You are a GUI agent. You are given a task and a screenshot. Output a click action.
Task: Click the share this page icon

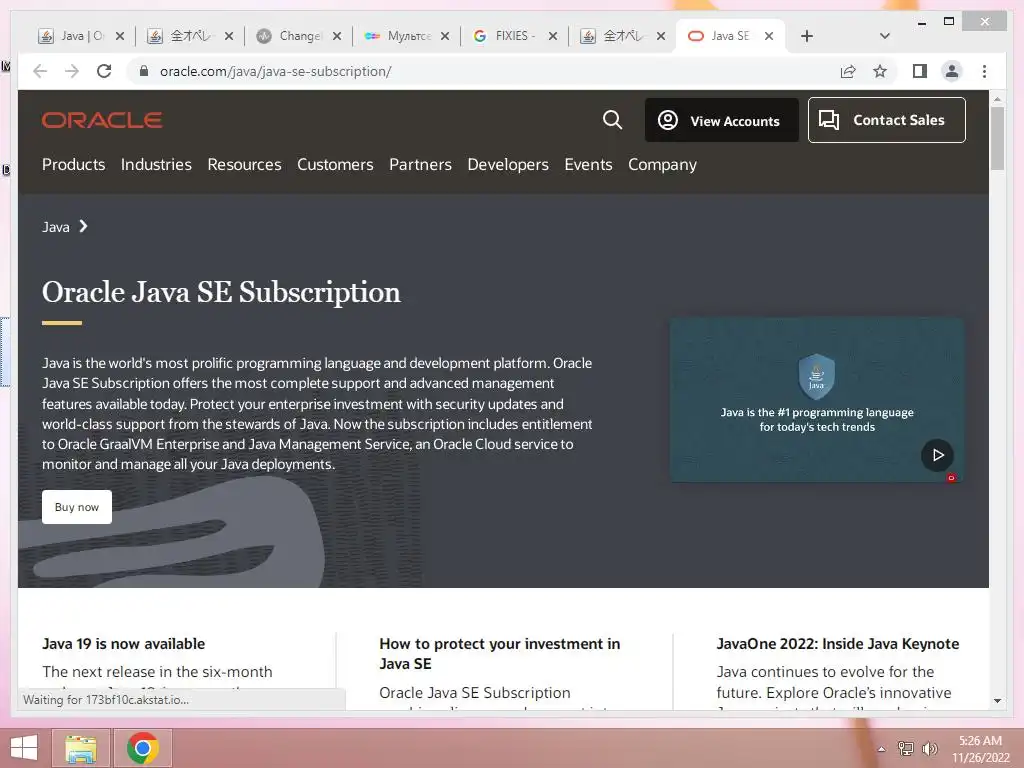tap(848, 71)
